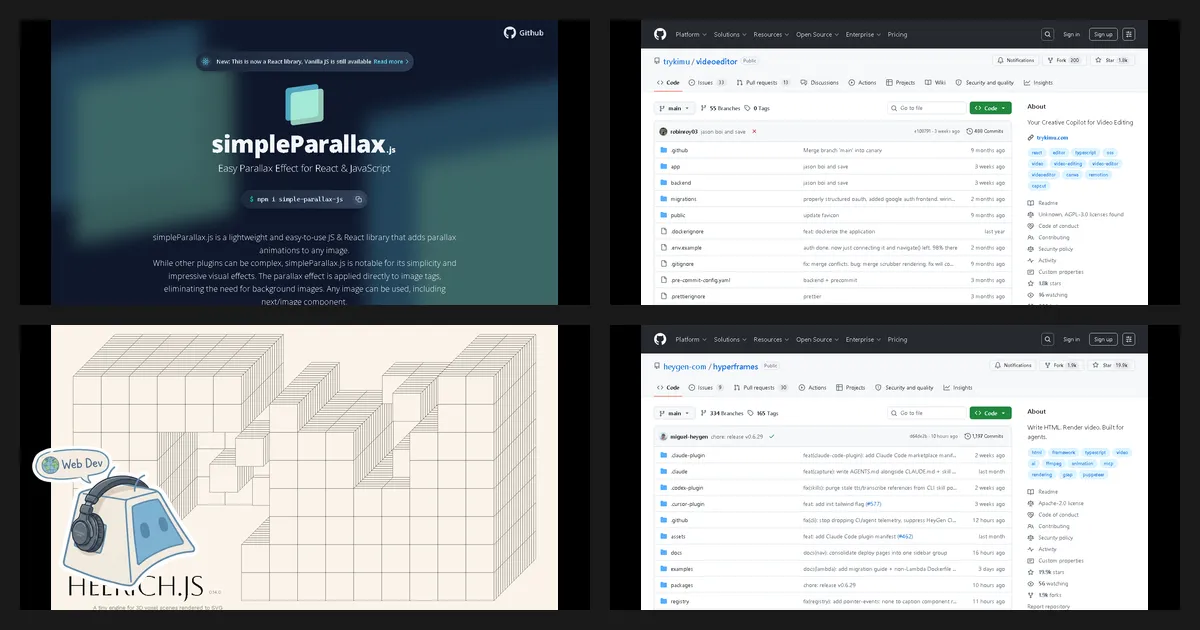The image size is (1200, 630).
Task: Open the packages folder in hyperframes repo
Action: coord(682,585)
